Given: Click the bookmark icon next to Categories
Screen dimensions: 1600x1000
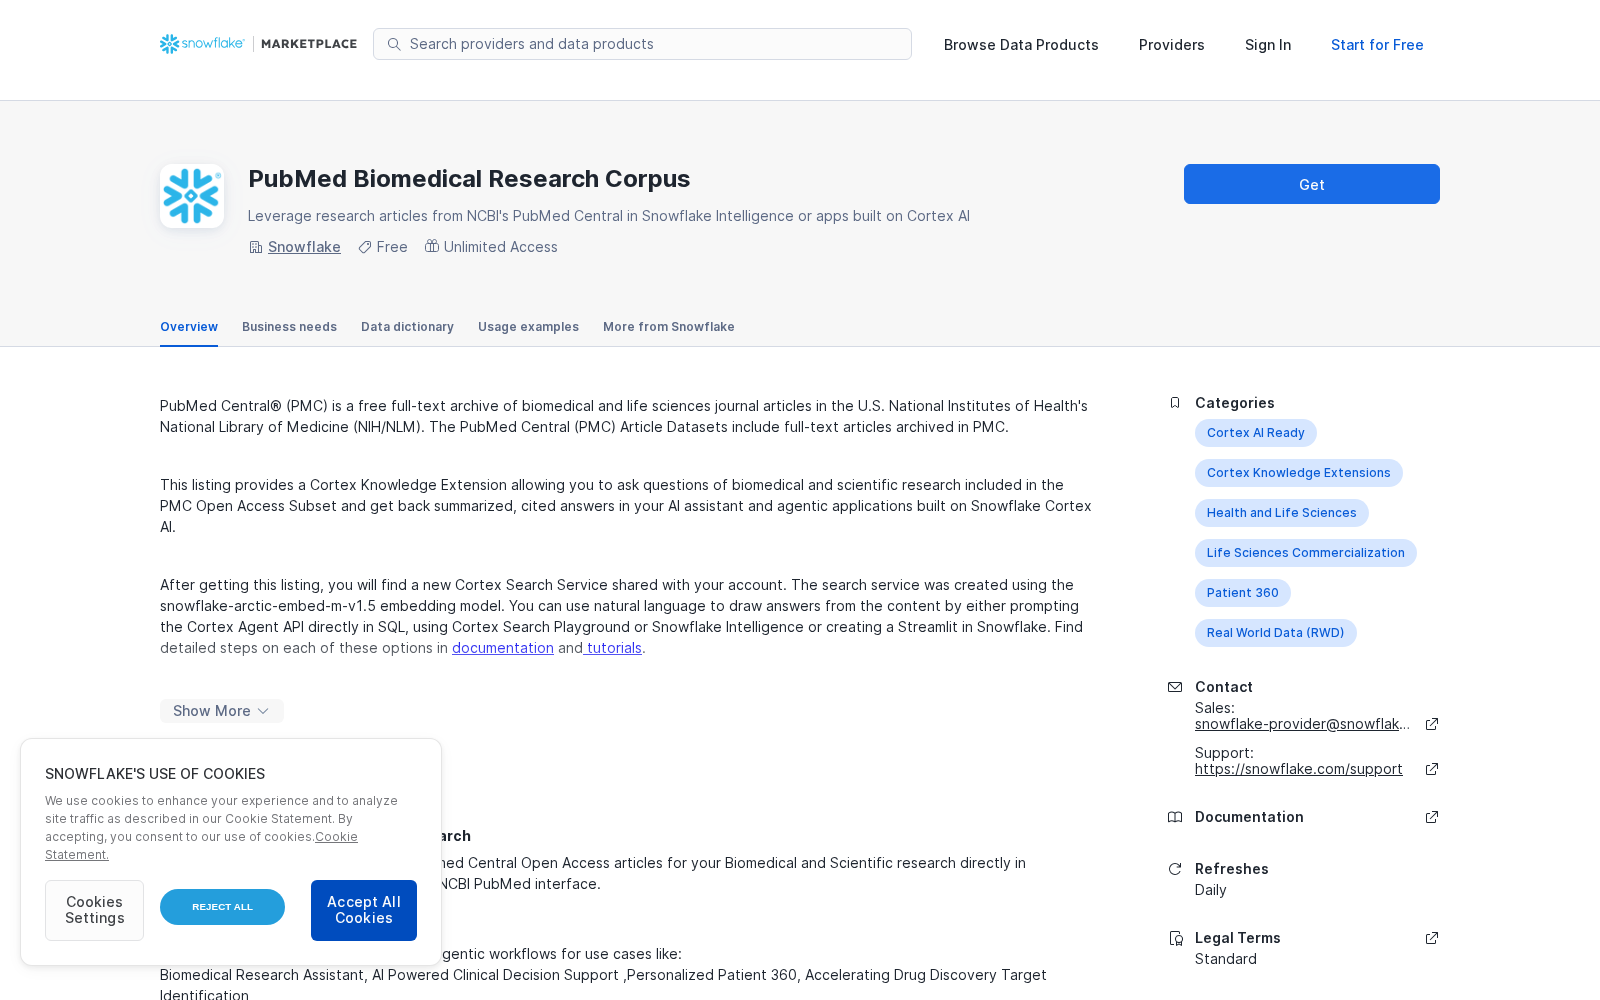Looking at the screenshot, I should [1175, 403].
